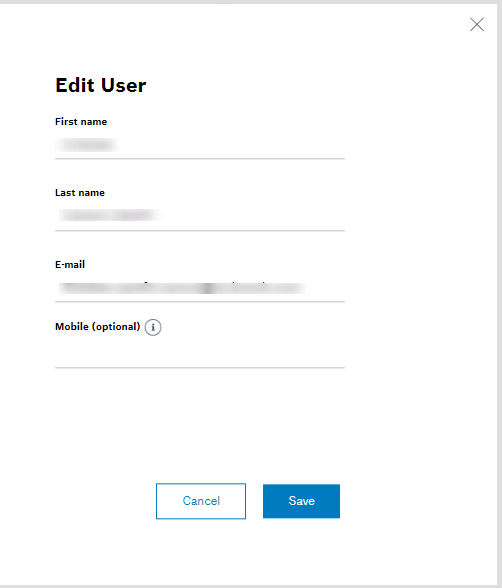Click the Last name label
This screenshot has height=588, width=502.
click(x=80, y=193)
